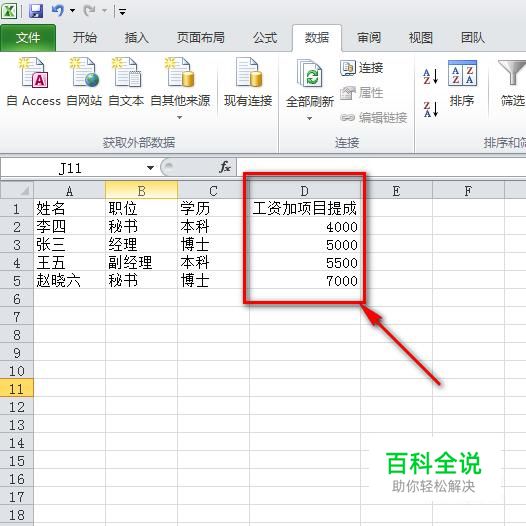The height and width of the screenshot is (526, 526).
Task: Open the 视图 tab
Action: click(421, 38)
